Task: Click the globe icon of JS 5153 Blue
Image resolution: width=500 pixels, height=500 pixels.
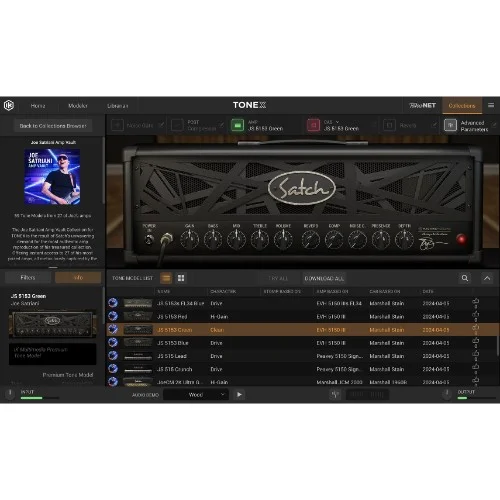Action: tap(113, 342)
